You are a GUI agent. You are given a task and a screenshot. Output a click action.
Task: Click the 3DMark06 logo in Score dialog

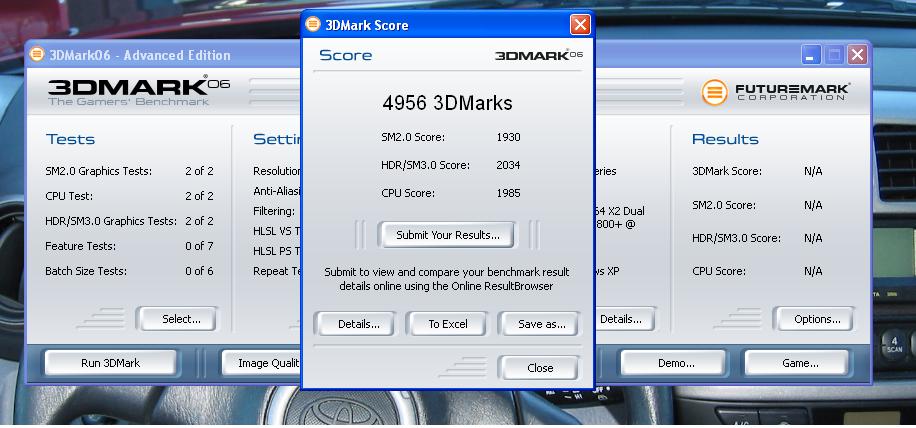(x=539, y=55)
